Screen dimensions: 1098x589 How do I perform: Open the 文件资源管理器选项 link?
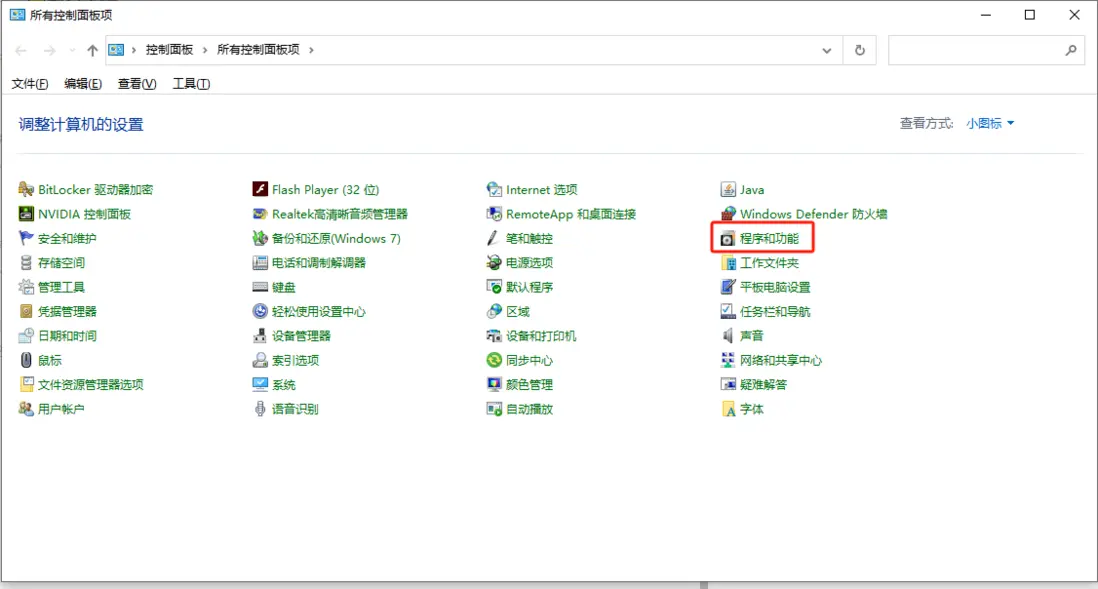(x=90, y=384)
